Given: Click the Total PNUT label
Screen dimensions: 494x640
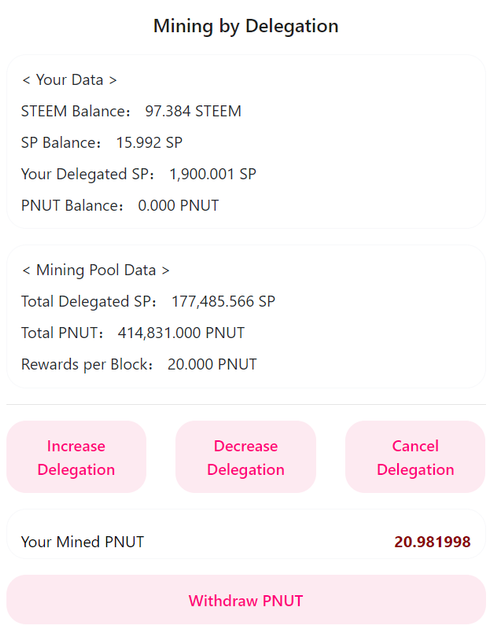Looking at the screenshot, I should click(62, 333).
